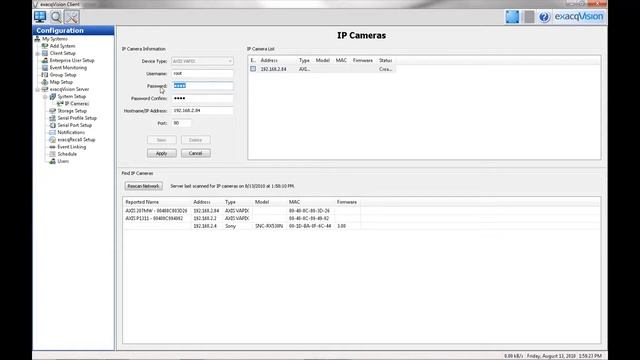640x360 pixels.
Task: Open Client Setup in the tree
Action: coord(62,53)
